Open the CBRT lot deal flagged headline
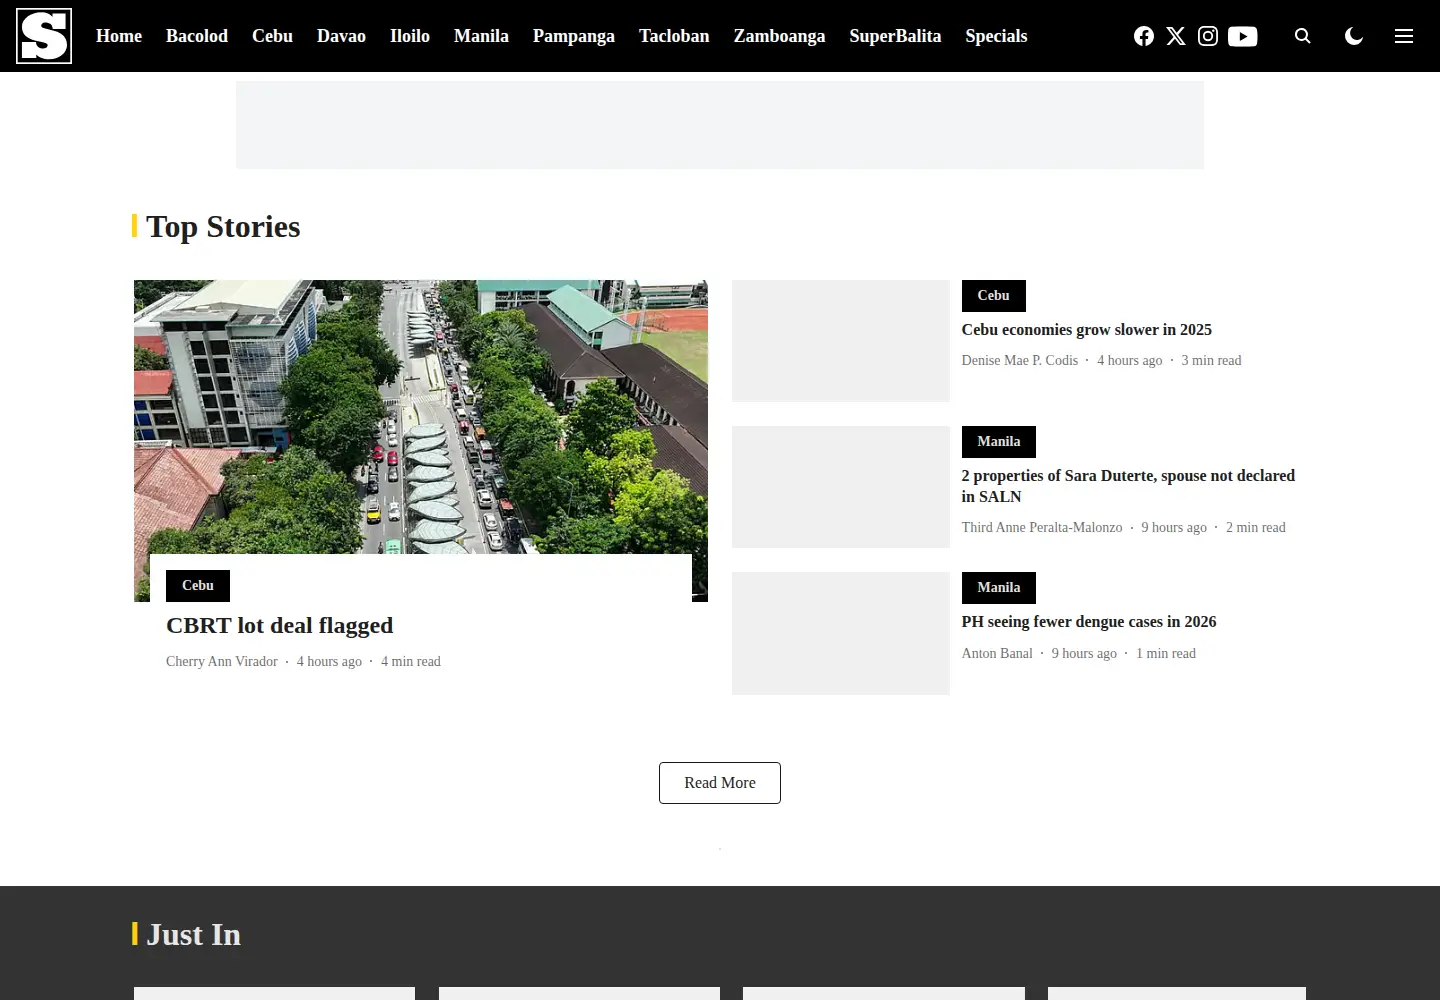Image resolution: width=1440 pixels, height=1000 pixels. point(279,626)
